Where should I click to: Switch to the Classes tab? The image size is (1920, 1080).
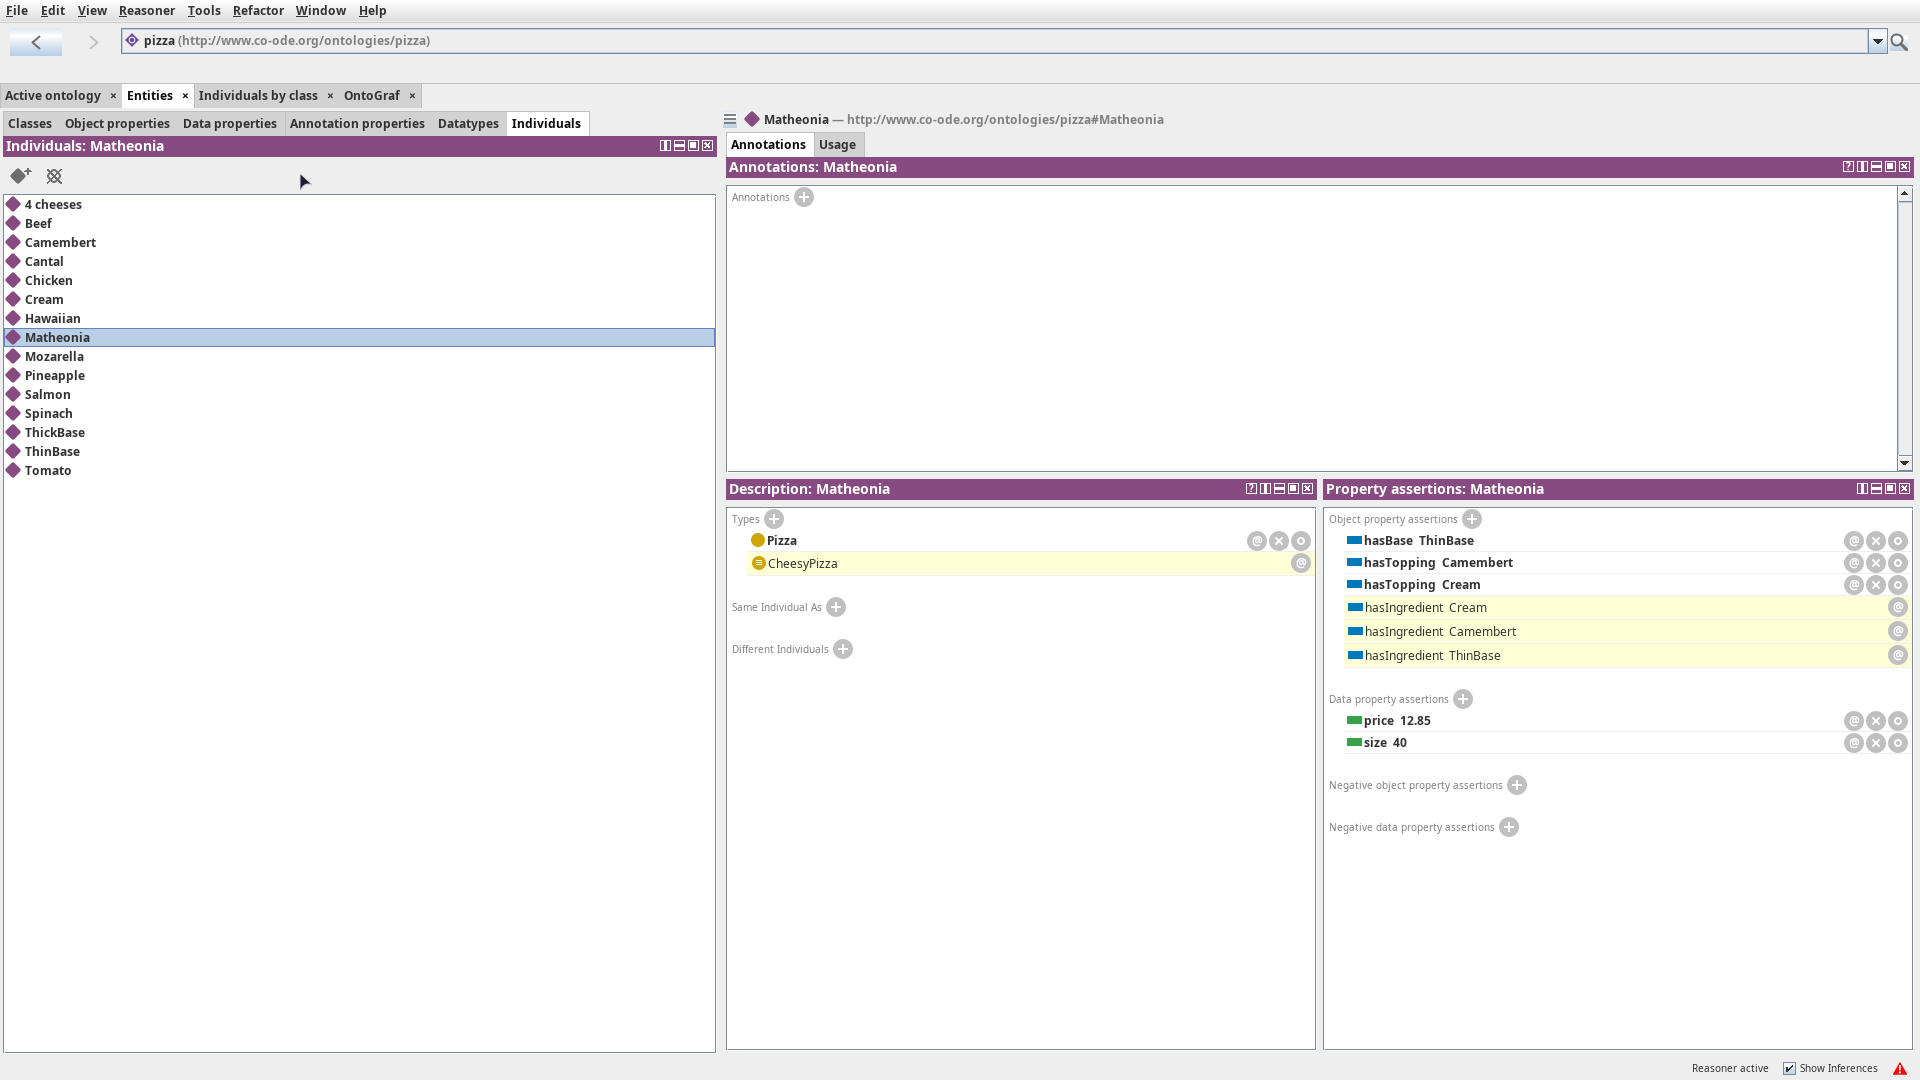30,124
